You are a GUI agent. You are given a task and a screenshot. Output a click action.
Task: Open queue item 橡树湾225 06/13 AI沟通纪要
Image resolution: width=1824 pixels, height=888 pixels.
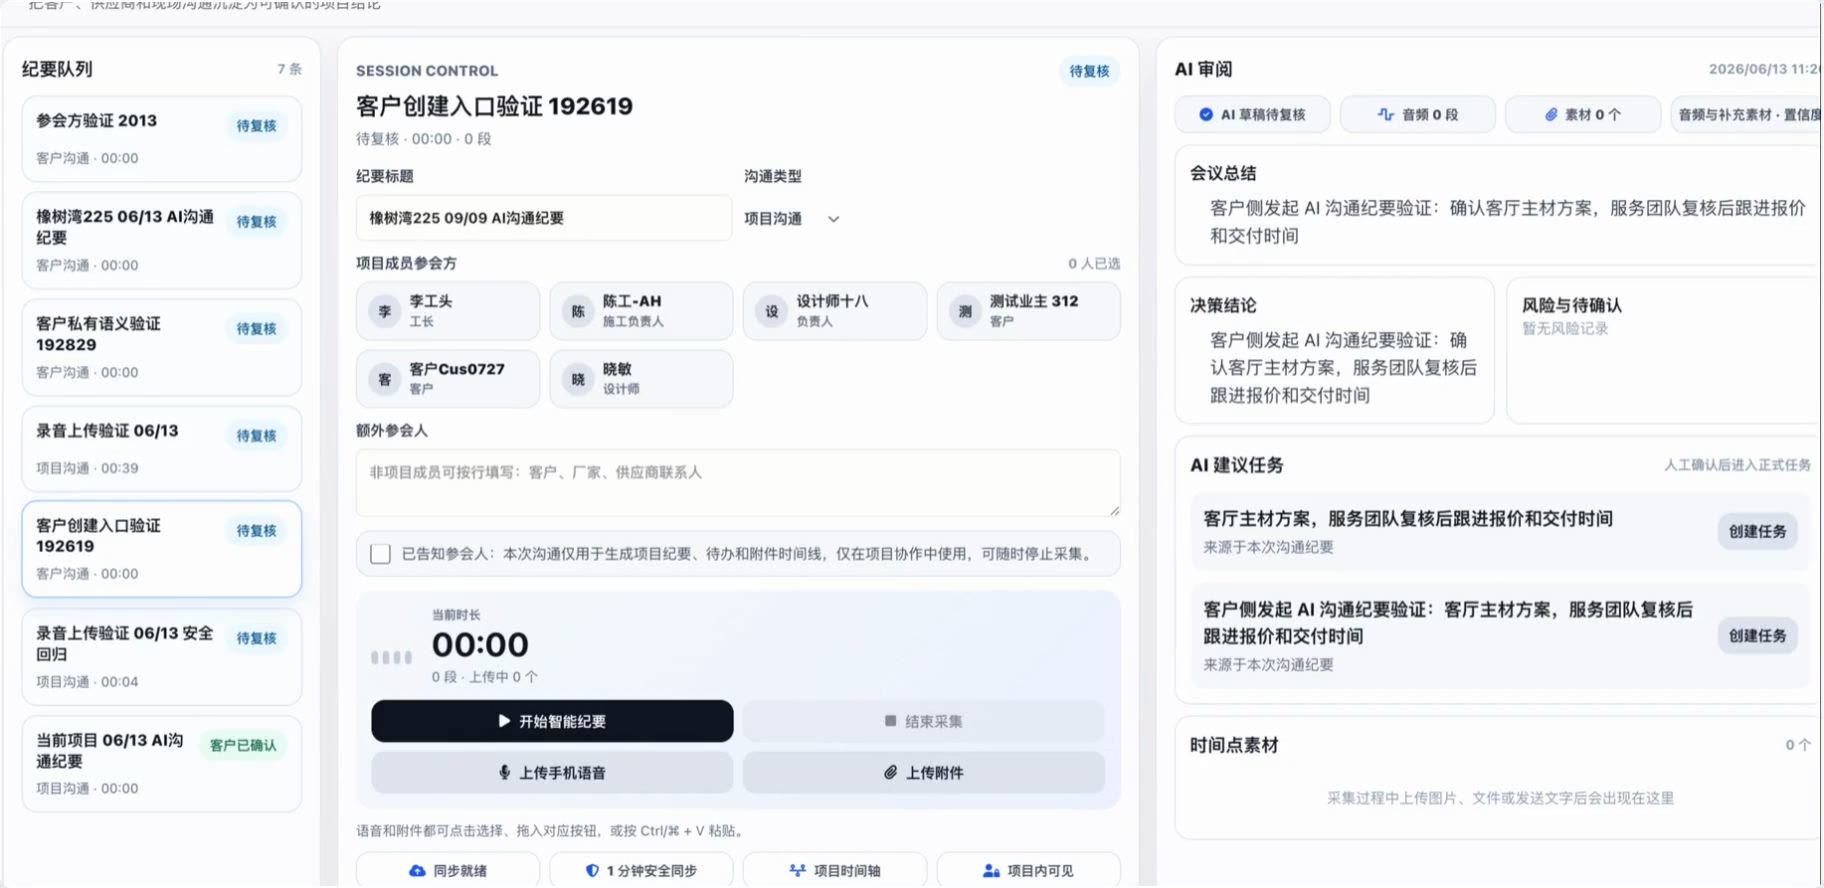pyautogui.click(x=162, y=240)
